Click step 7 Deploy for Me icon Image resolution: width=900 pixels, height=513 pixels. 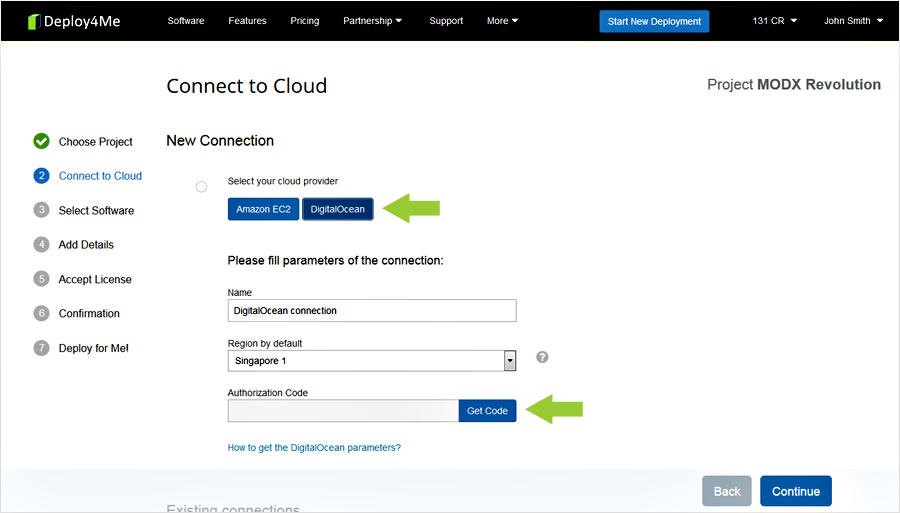pyautogui.click(x=41, y=348)
